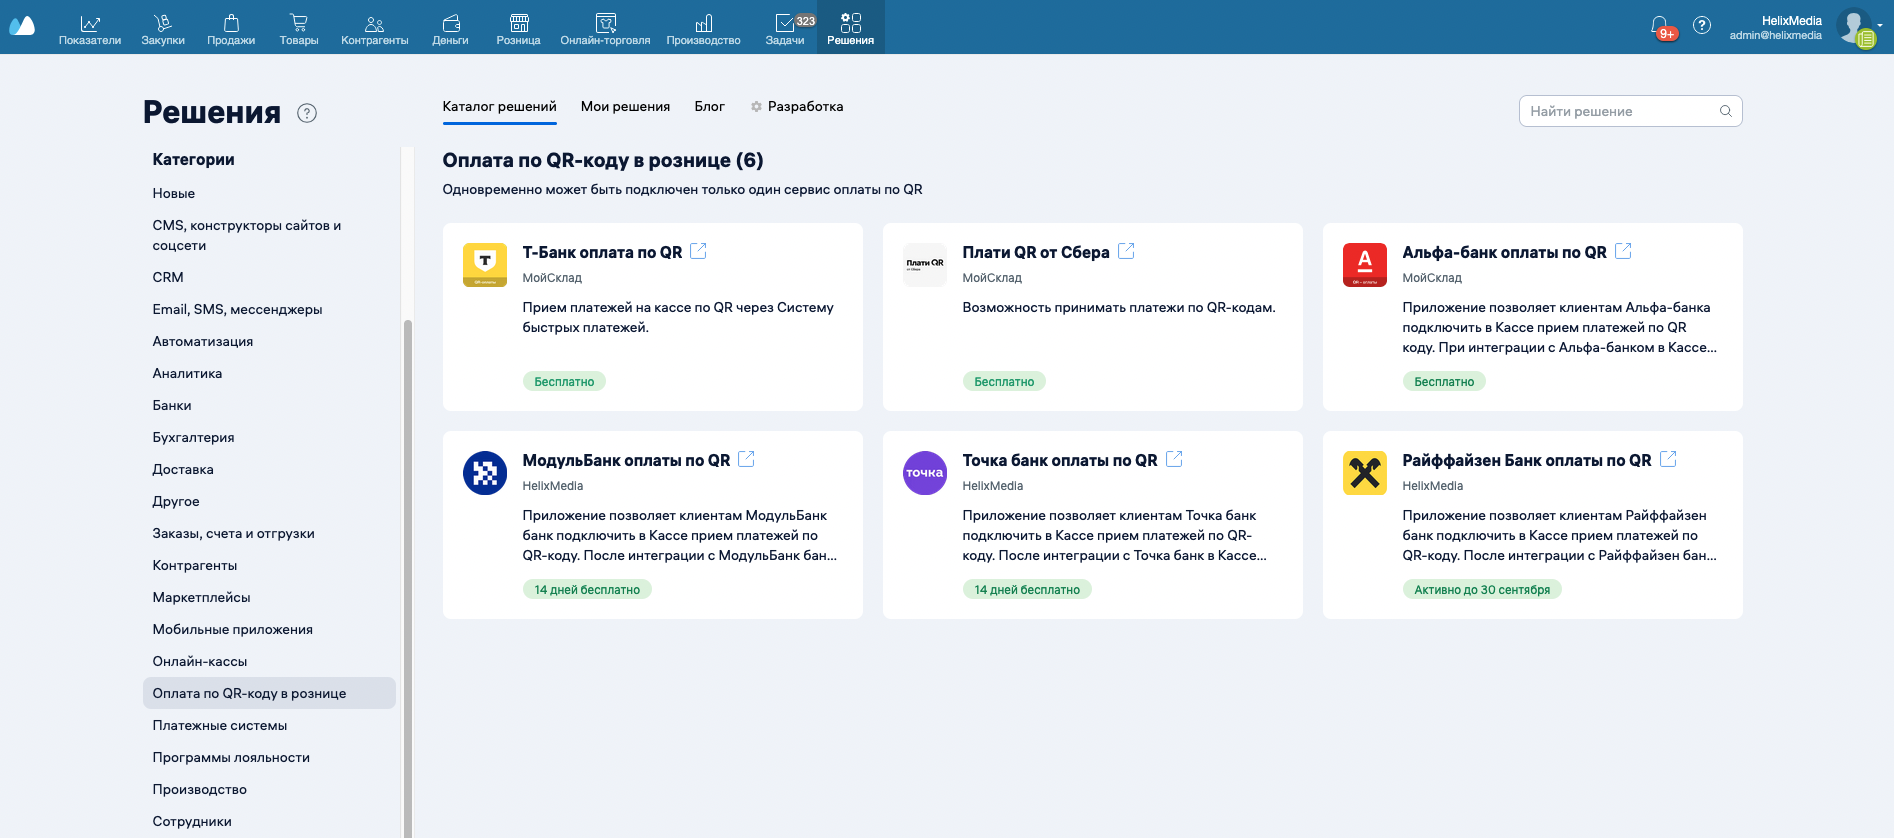Open the help question mark in header
The height and width of the screenshot is (838, 1894).
1702,26
